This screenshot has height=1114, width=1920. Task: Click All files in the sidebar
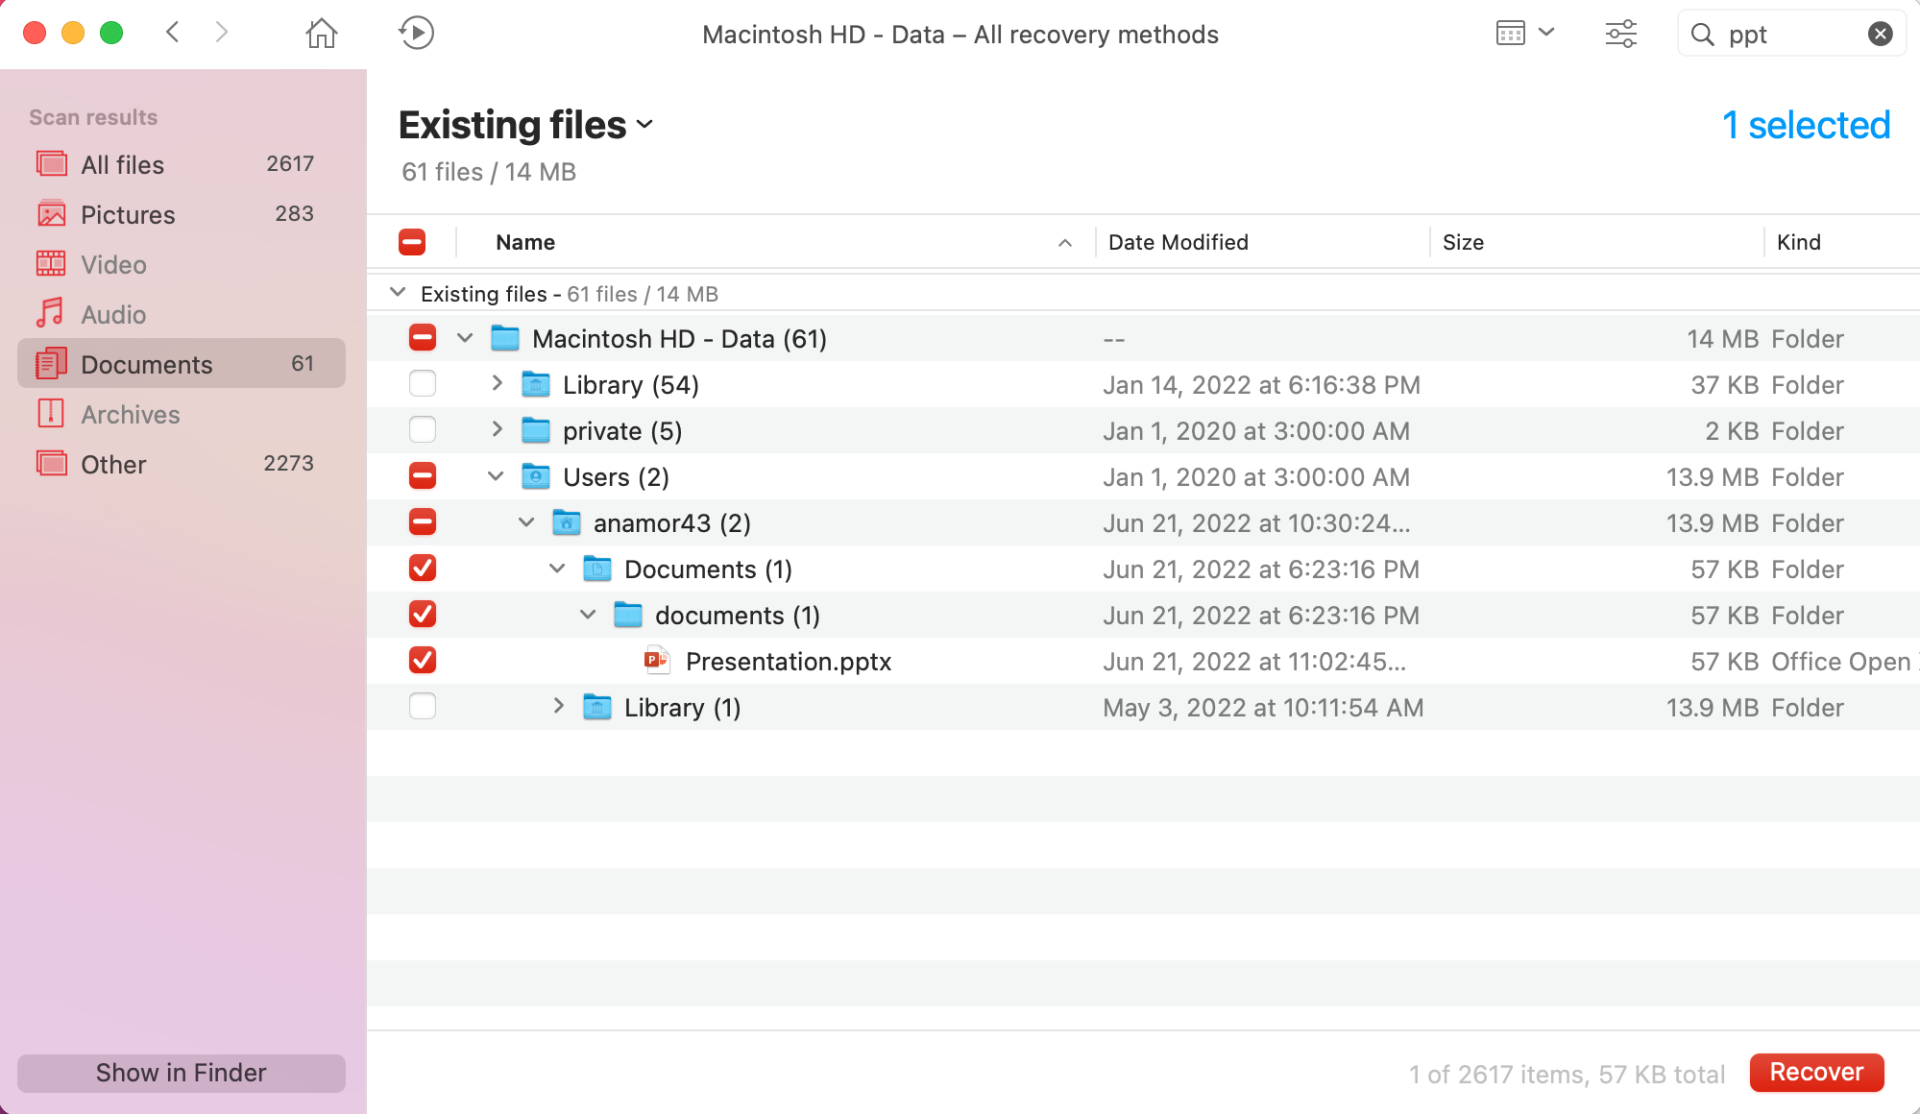(122, 164)
